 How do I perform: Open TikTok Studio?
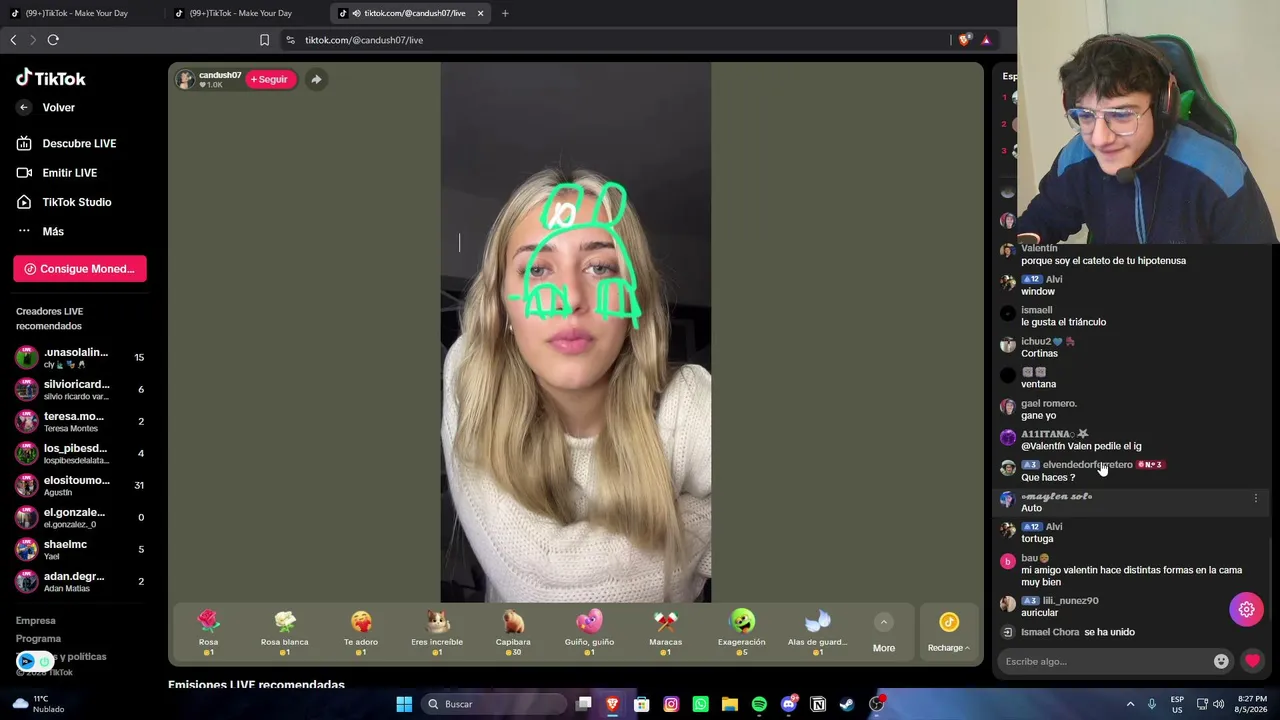click(64, 202)
